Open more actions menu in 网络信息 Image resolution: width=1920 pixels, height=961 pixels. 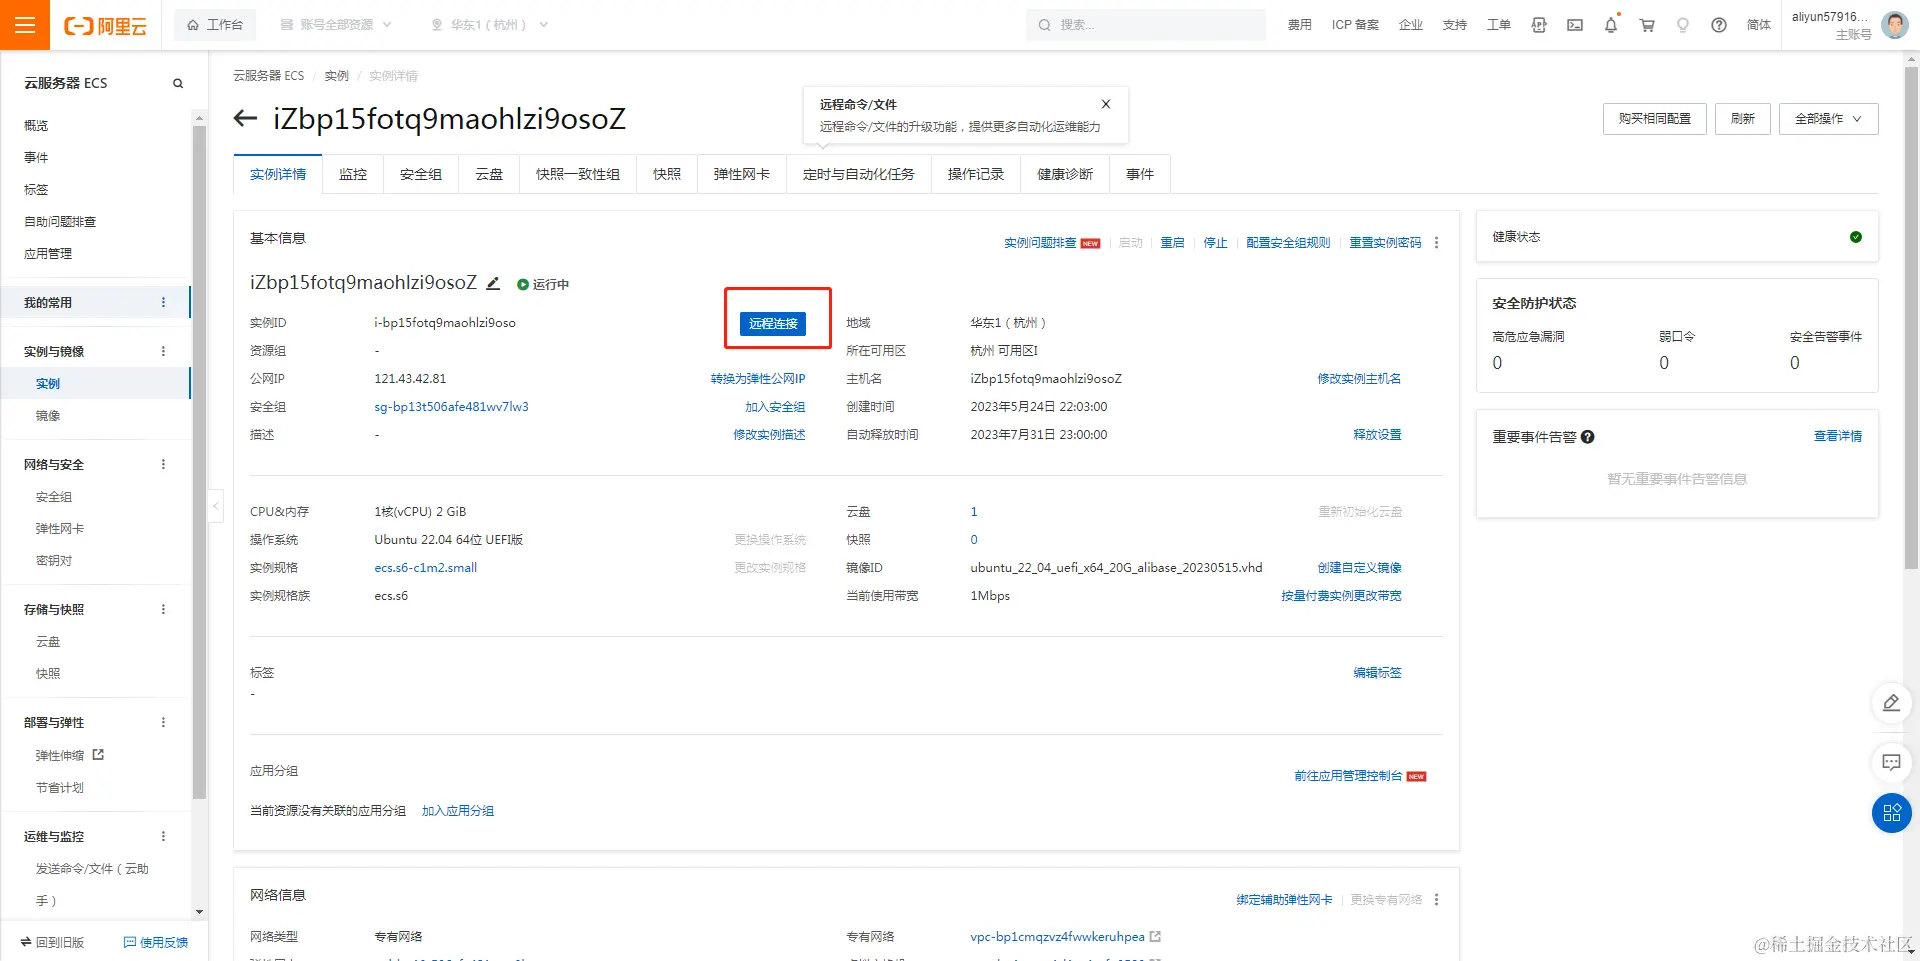[1437, 900]
